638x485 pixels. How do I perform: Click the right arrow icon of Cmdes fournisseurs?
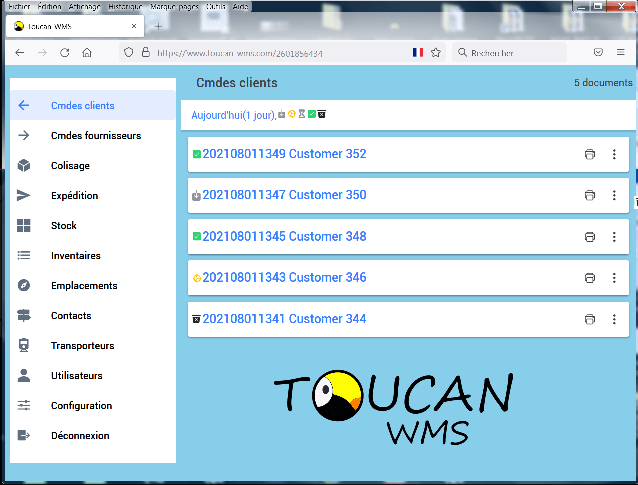pyautogui.click(x=24, y=135)
